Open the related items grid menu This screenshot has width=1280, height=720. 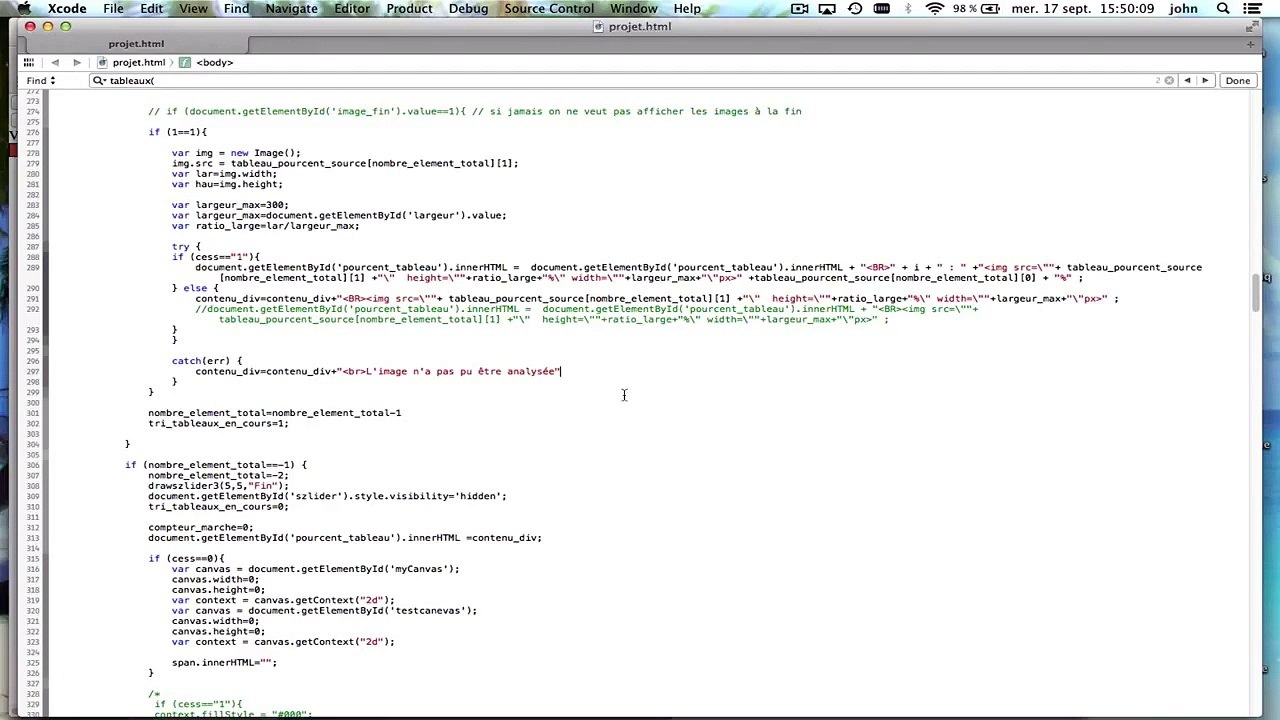pyautogui.click(x=29, y=62)
